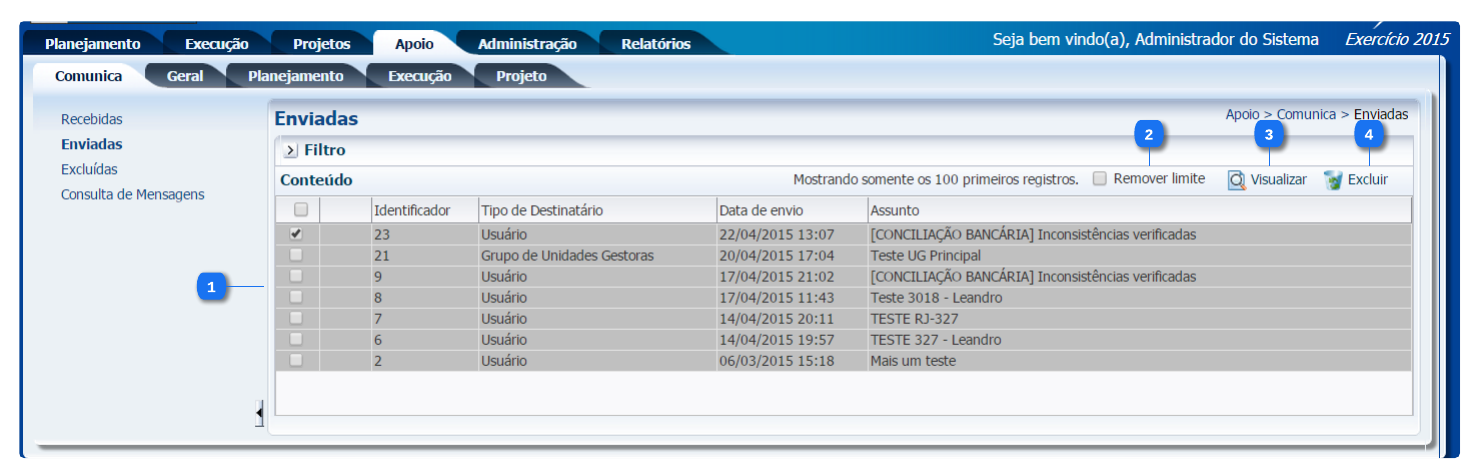This screenshot has width=1471, height=465.
Task: Switch to the Relatórios main tab
Action: click(655, 44)
